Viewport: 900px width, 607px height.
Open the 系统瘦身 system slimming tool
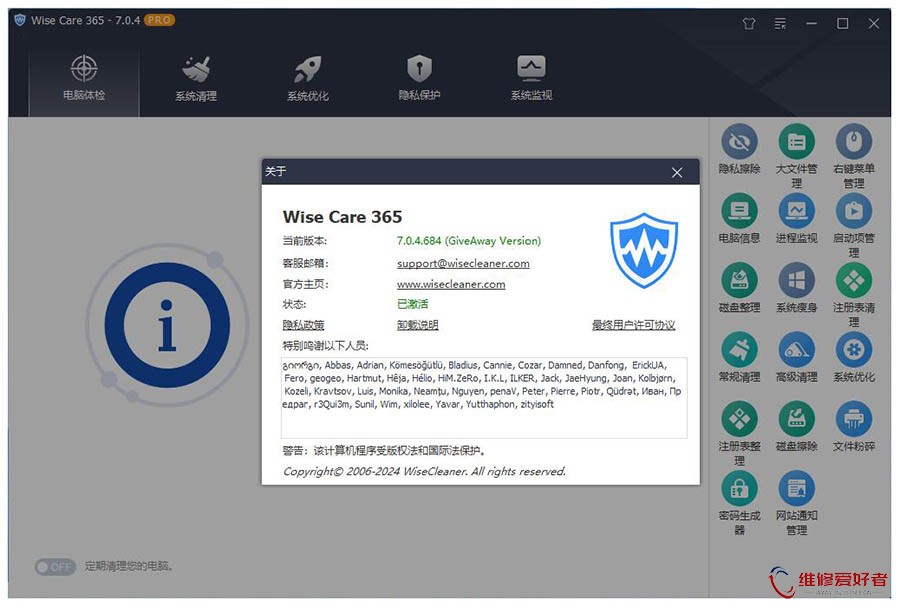pos(797,287)
